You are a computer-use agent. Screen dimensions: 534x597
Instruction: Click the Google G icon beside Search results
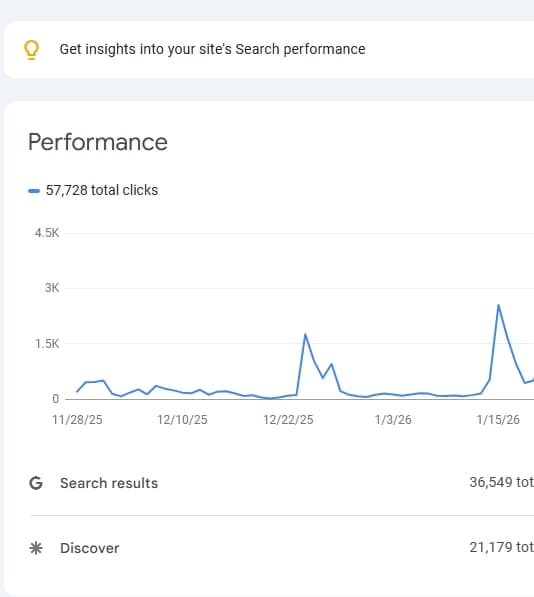36,483
